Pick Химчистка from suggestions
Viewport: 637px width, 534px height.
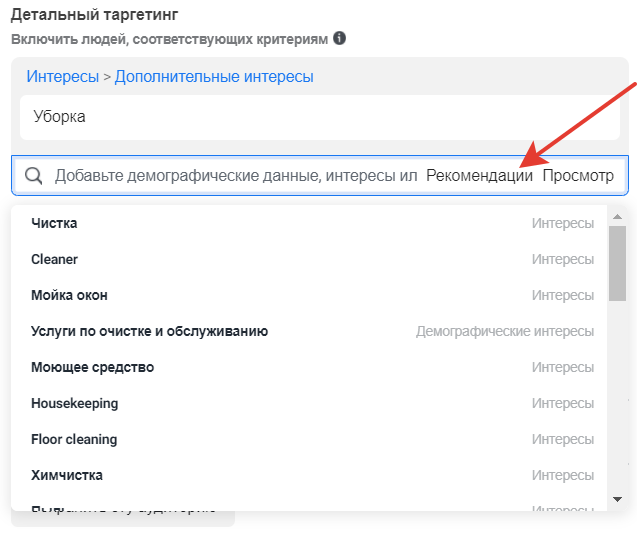(67, 475)
